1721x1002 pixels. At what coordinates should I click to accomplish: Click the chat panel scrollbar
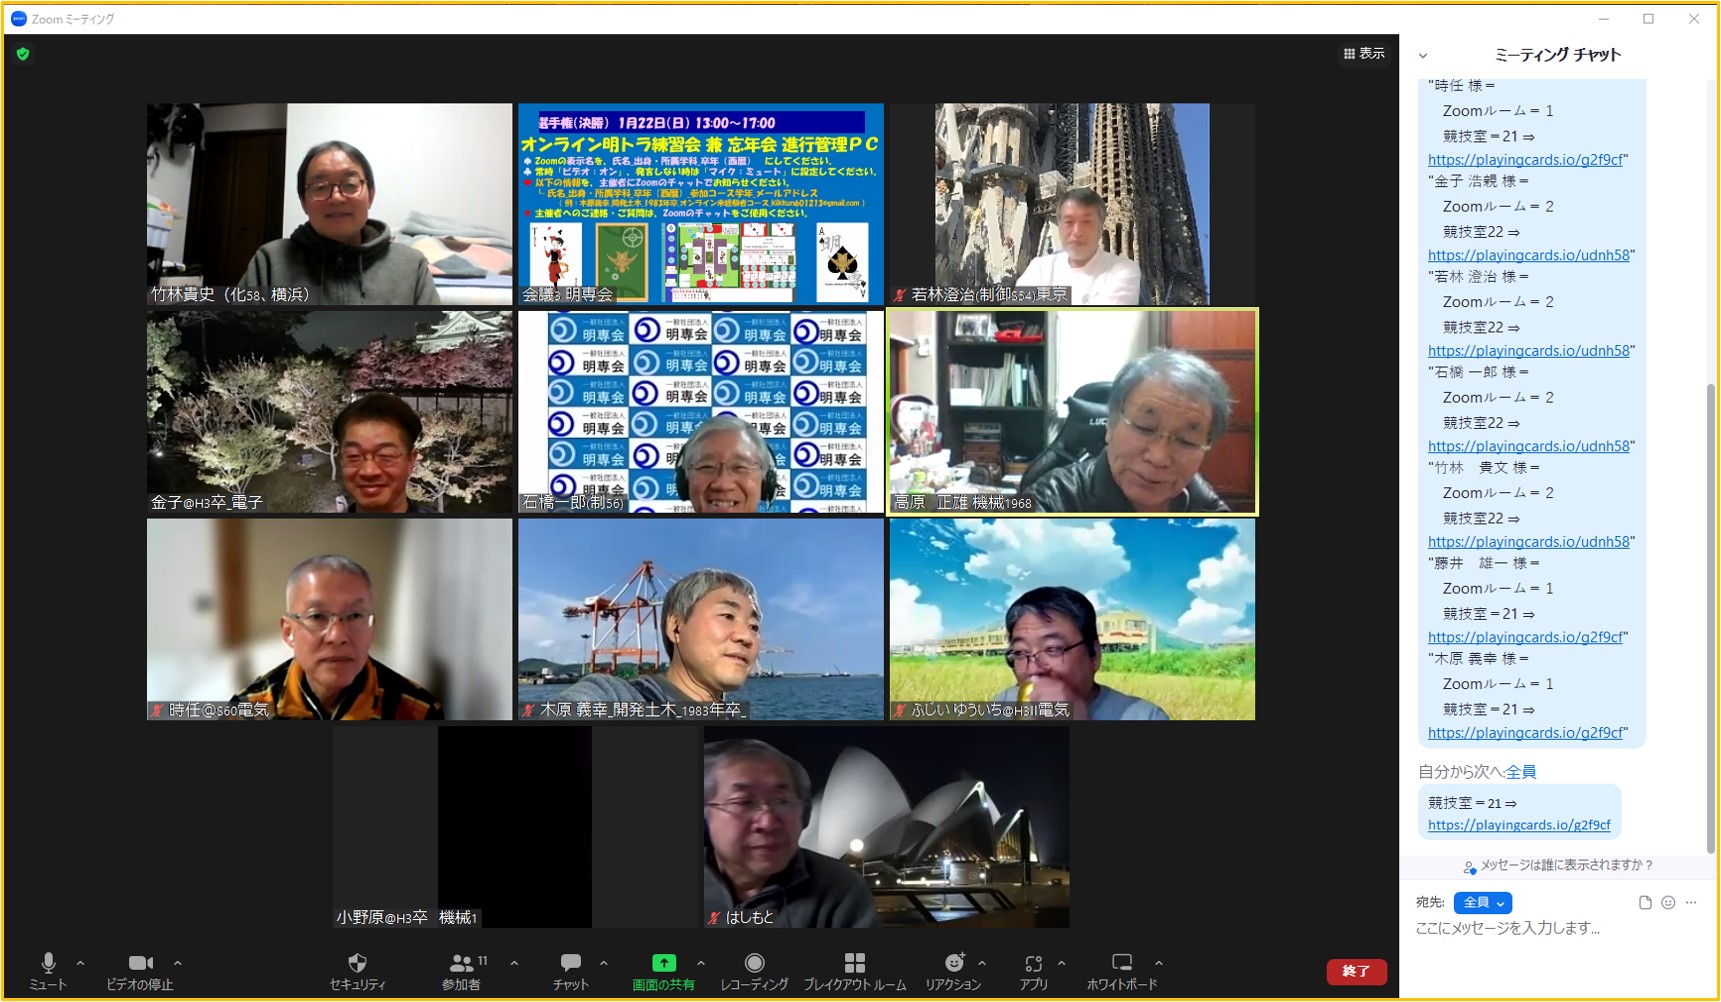(1711, 618)
